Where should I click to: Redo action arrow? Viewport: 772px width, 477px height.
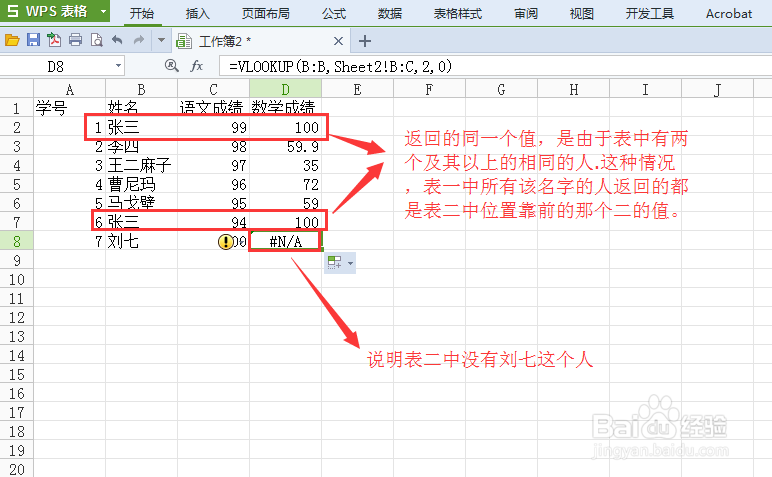tap(139, 40)
